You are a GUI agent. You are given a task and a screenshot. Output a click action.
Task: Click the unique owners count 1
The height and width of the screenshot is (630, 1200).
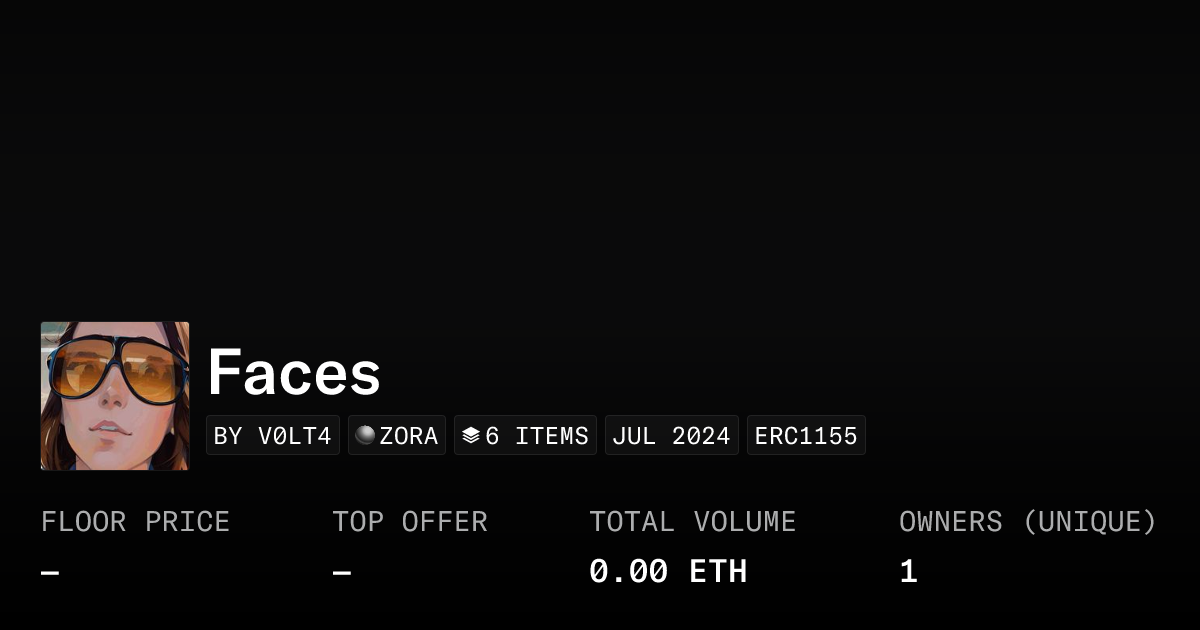[x=908, y=572]
